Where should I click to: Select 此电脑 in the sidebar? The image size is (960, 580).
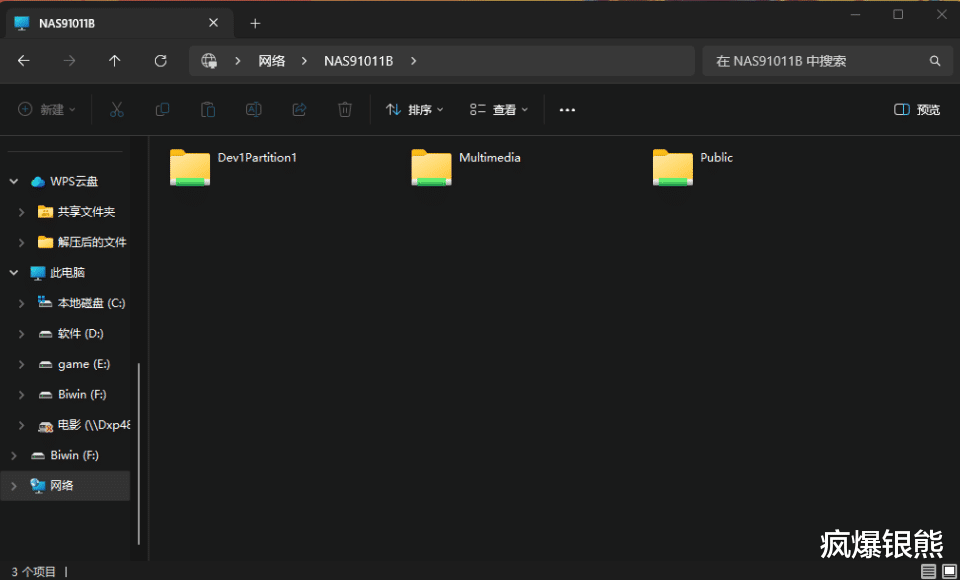tap(67, 273)
